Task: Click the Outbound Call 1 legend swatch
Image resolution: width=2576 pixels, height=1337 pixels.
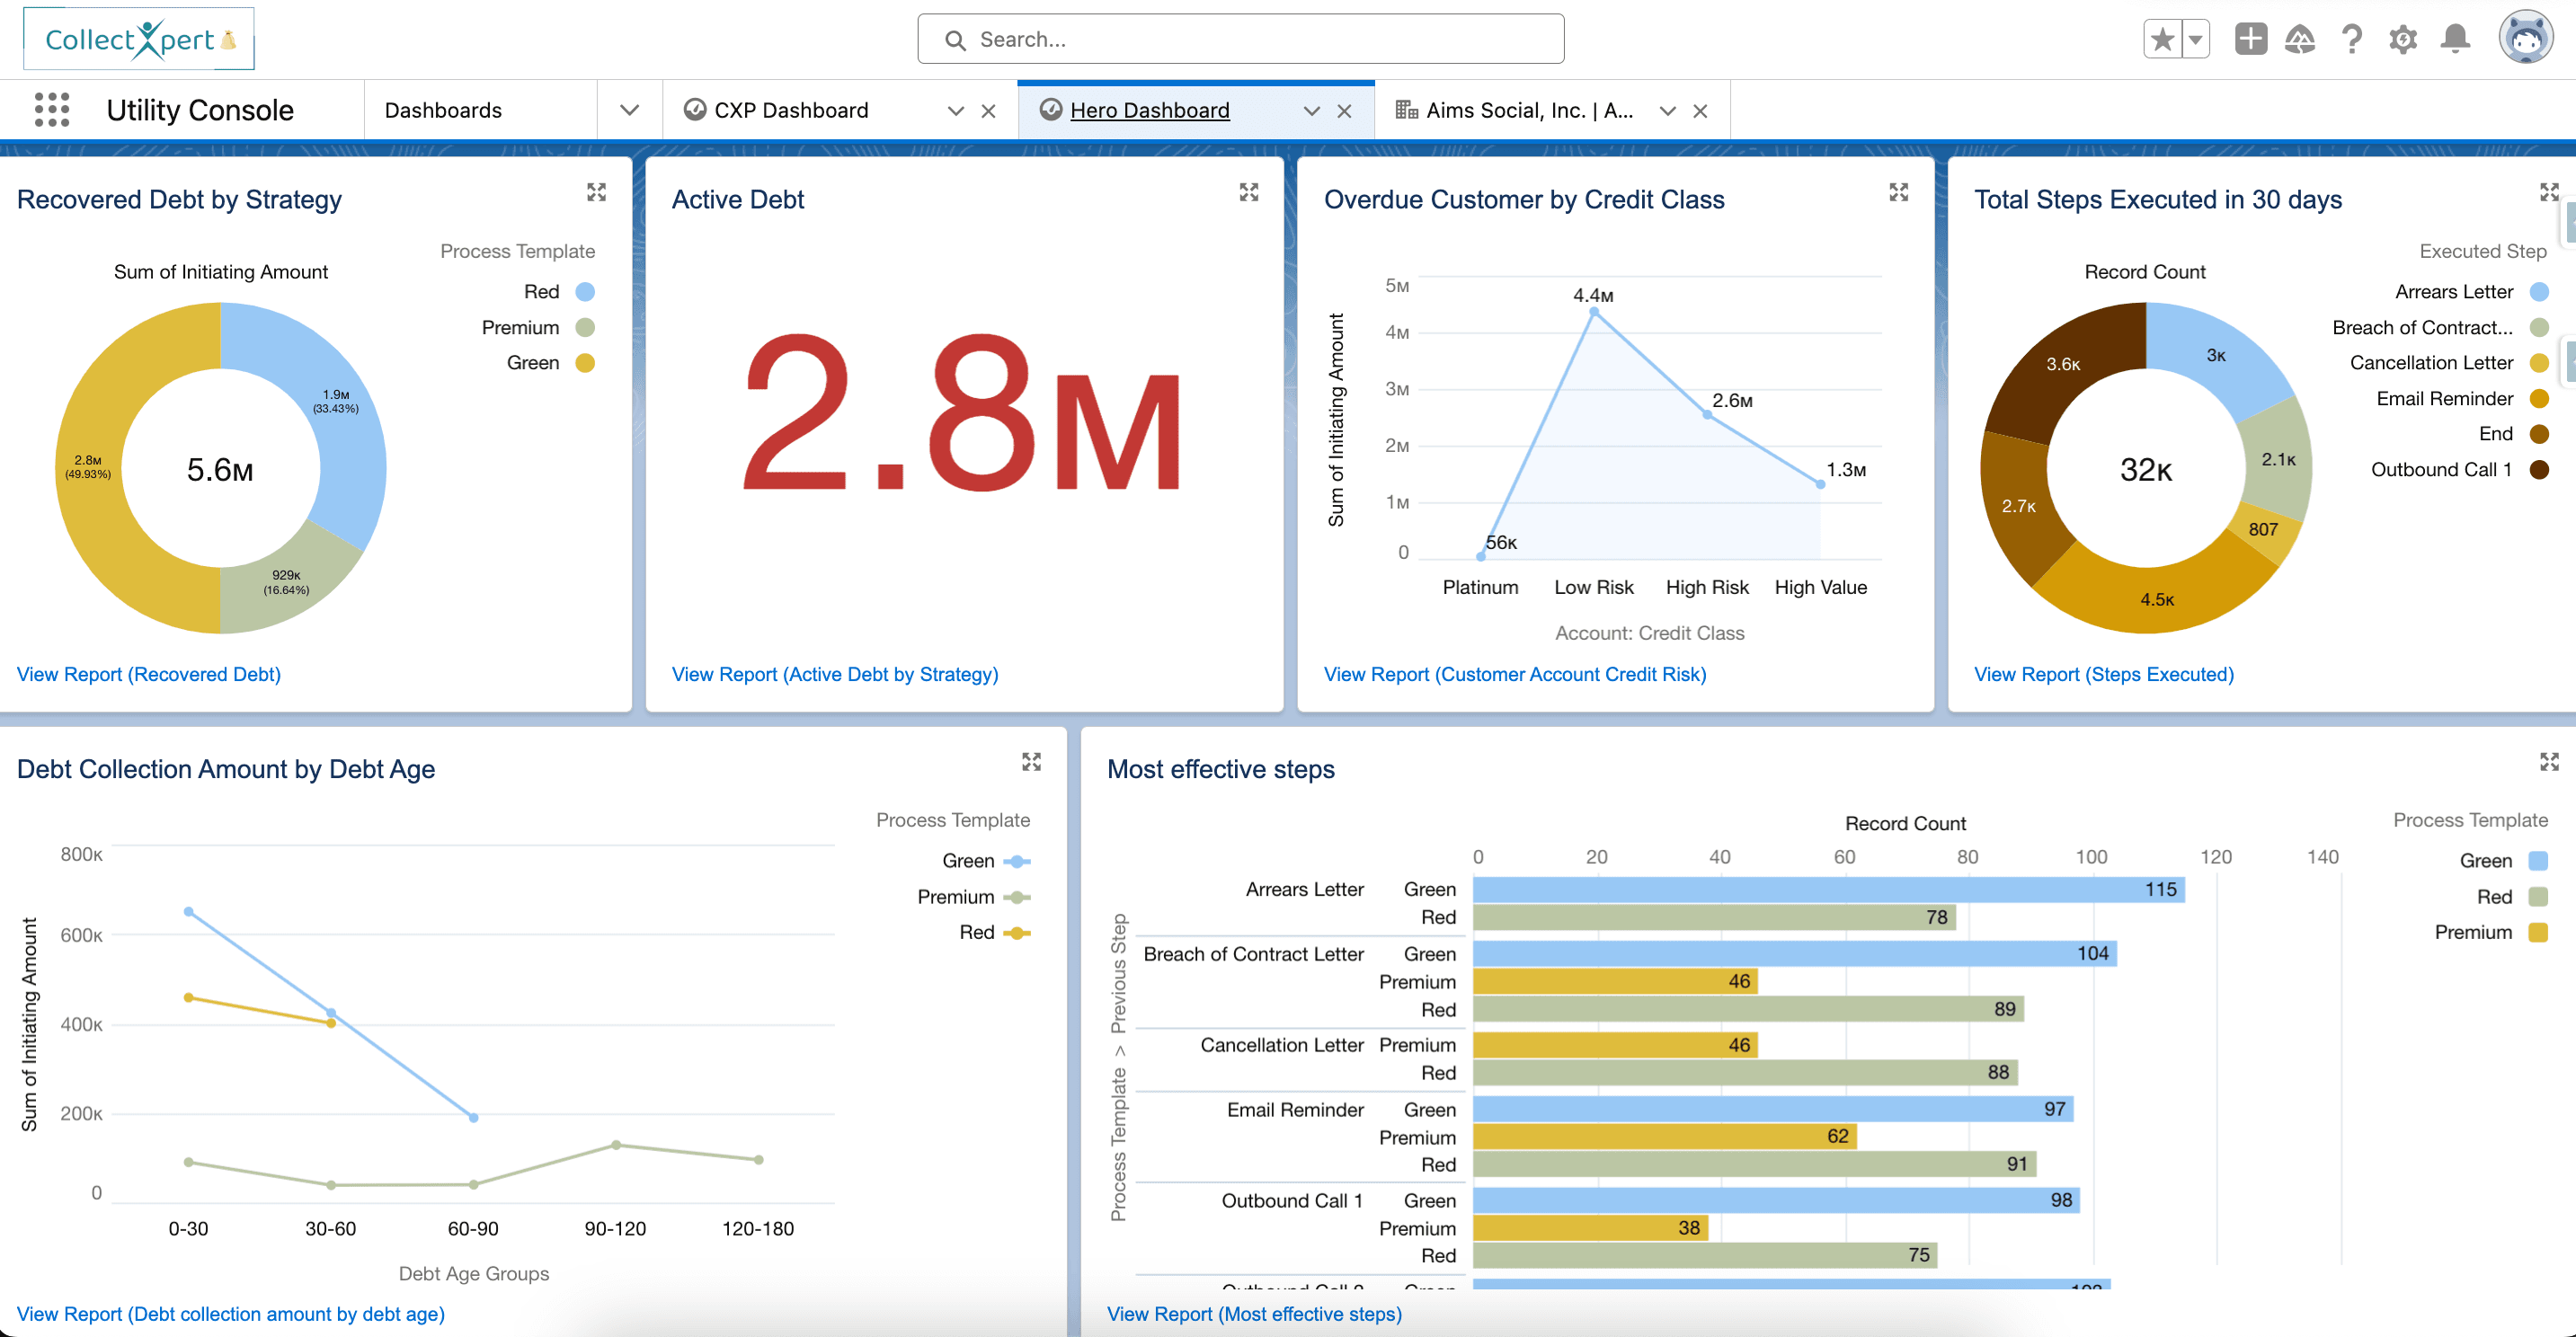Action: pos(2539,470)
